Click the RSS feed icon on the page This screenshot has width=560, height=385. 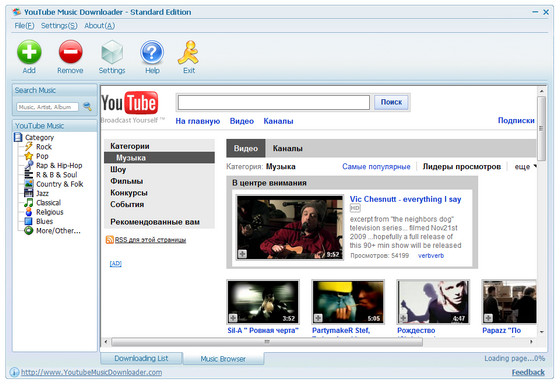[110, 240]
